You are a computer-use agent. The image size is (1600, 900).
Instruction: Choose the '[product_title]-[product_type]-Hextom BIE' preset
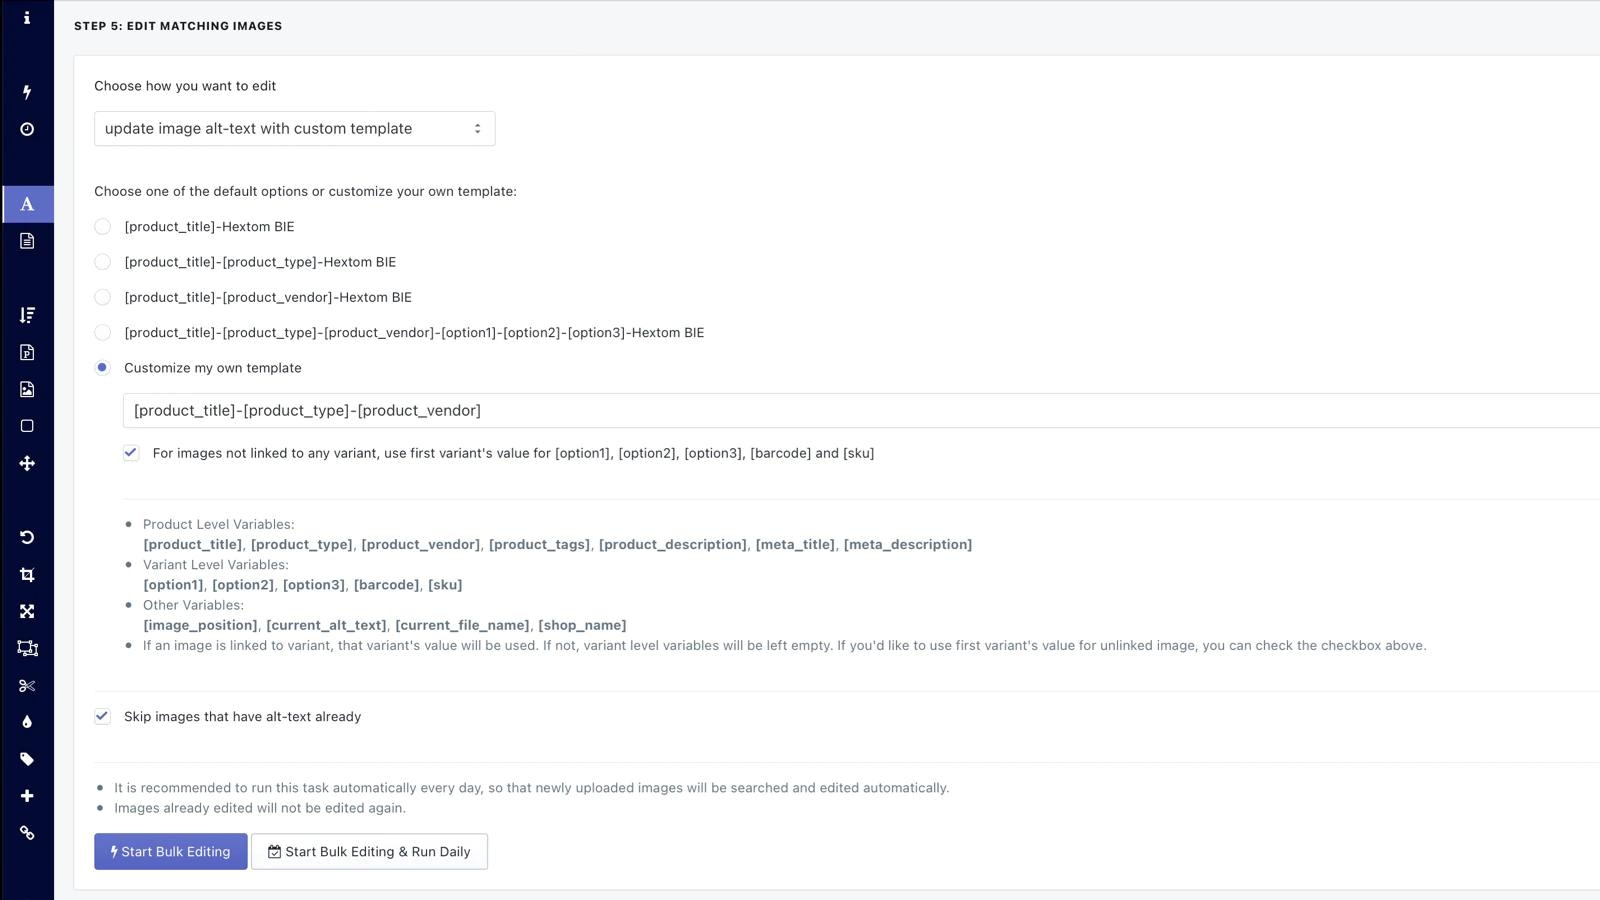(x=102, y=261)
